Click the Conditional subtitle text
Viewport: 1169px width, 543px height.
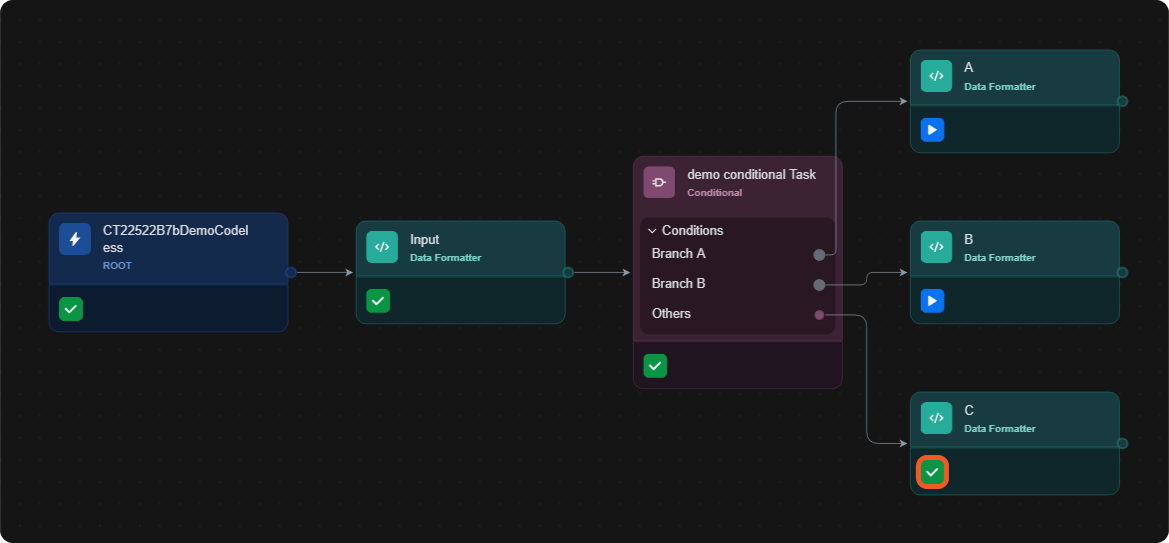pos(714,192)
